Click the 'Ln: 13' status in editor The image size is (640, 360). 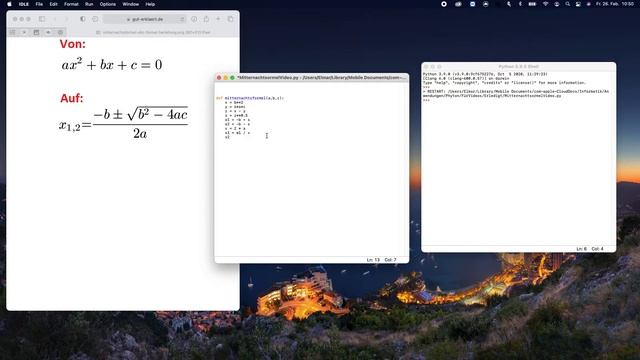pyautogui.click(x=373, y=260)
